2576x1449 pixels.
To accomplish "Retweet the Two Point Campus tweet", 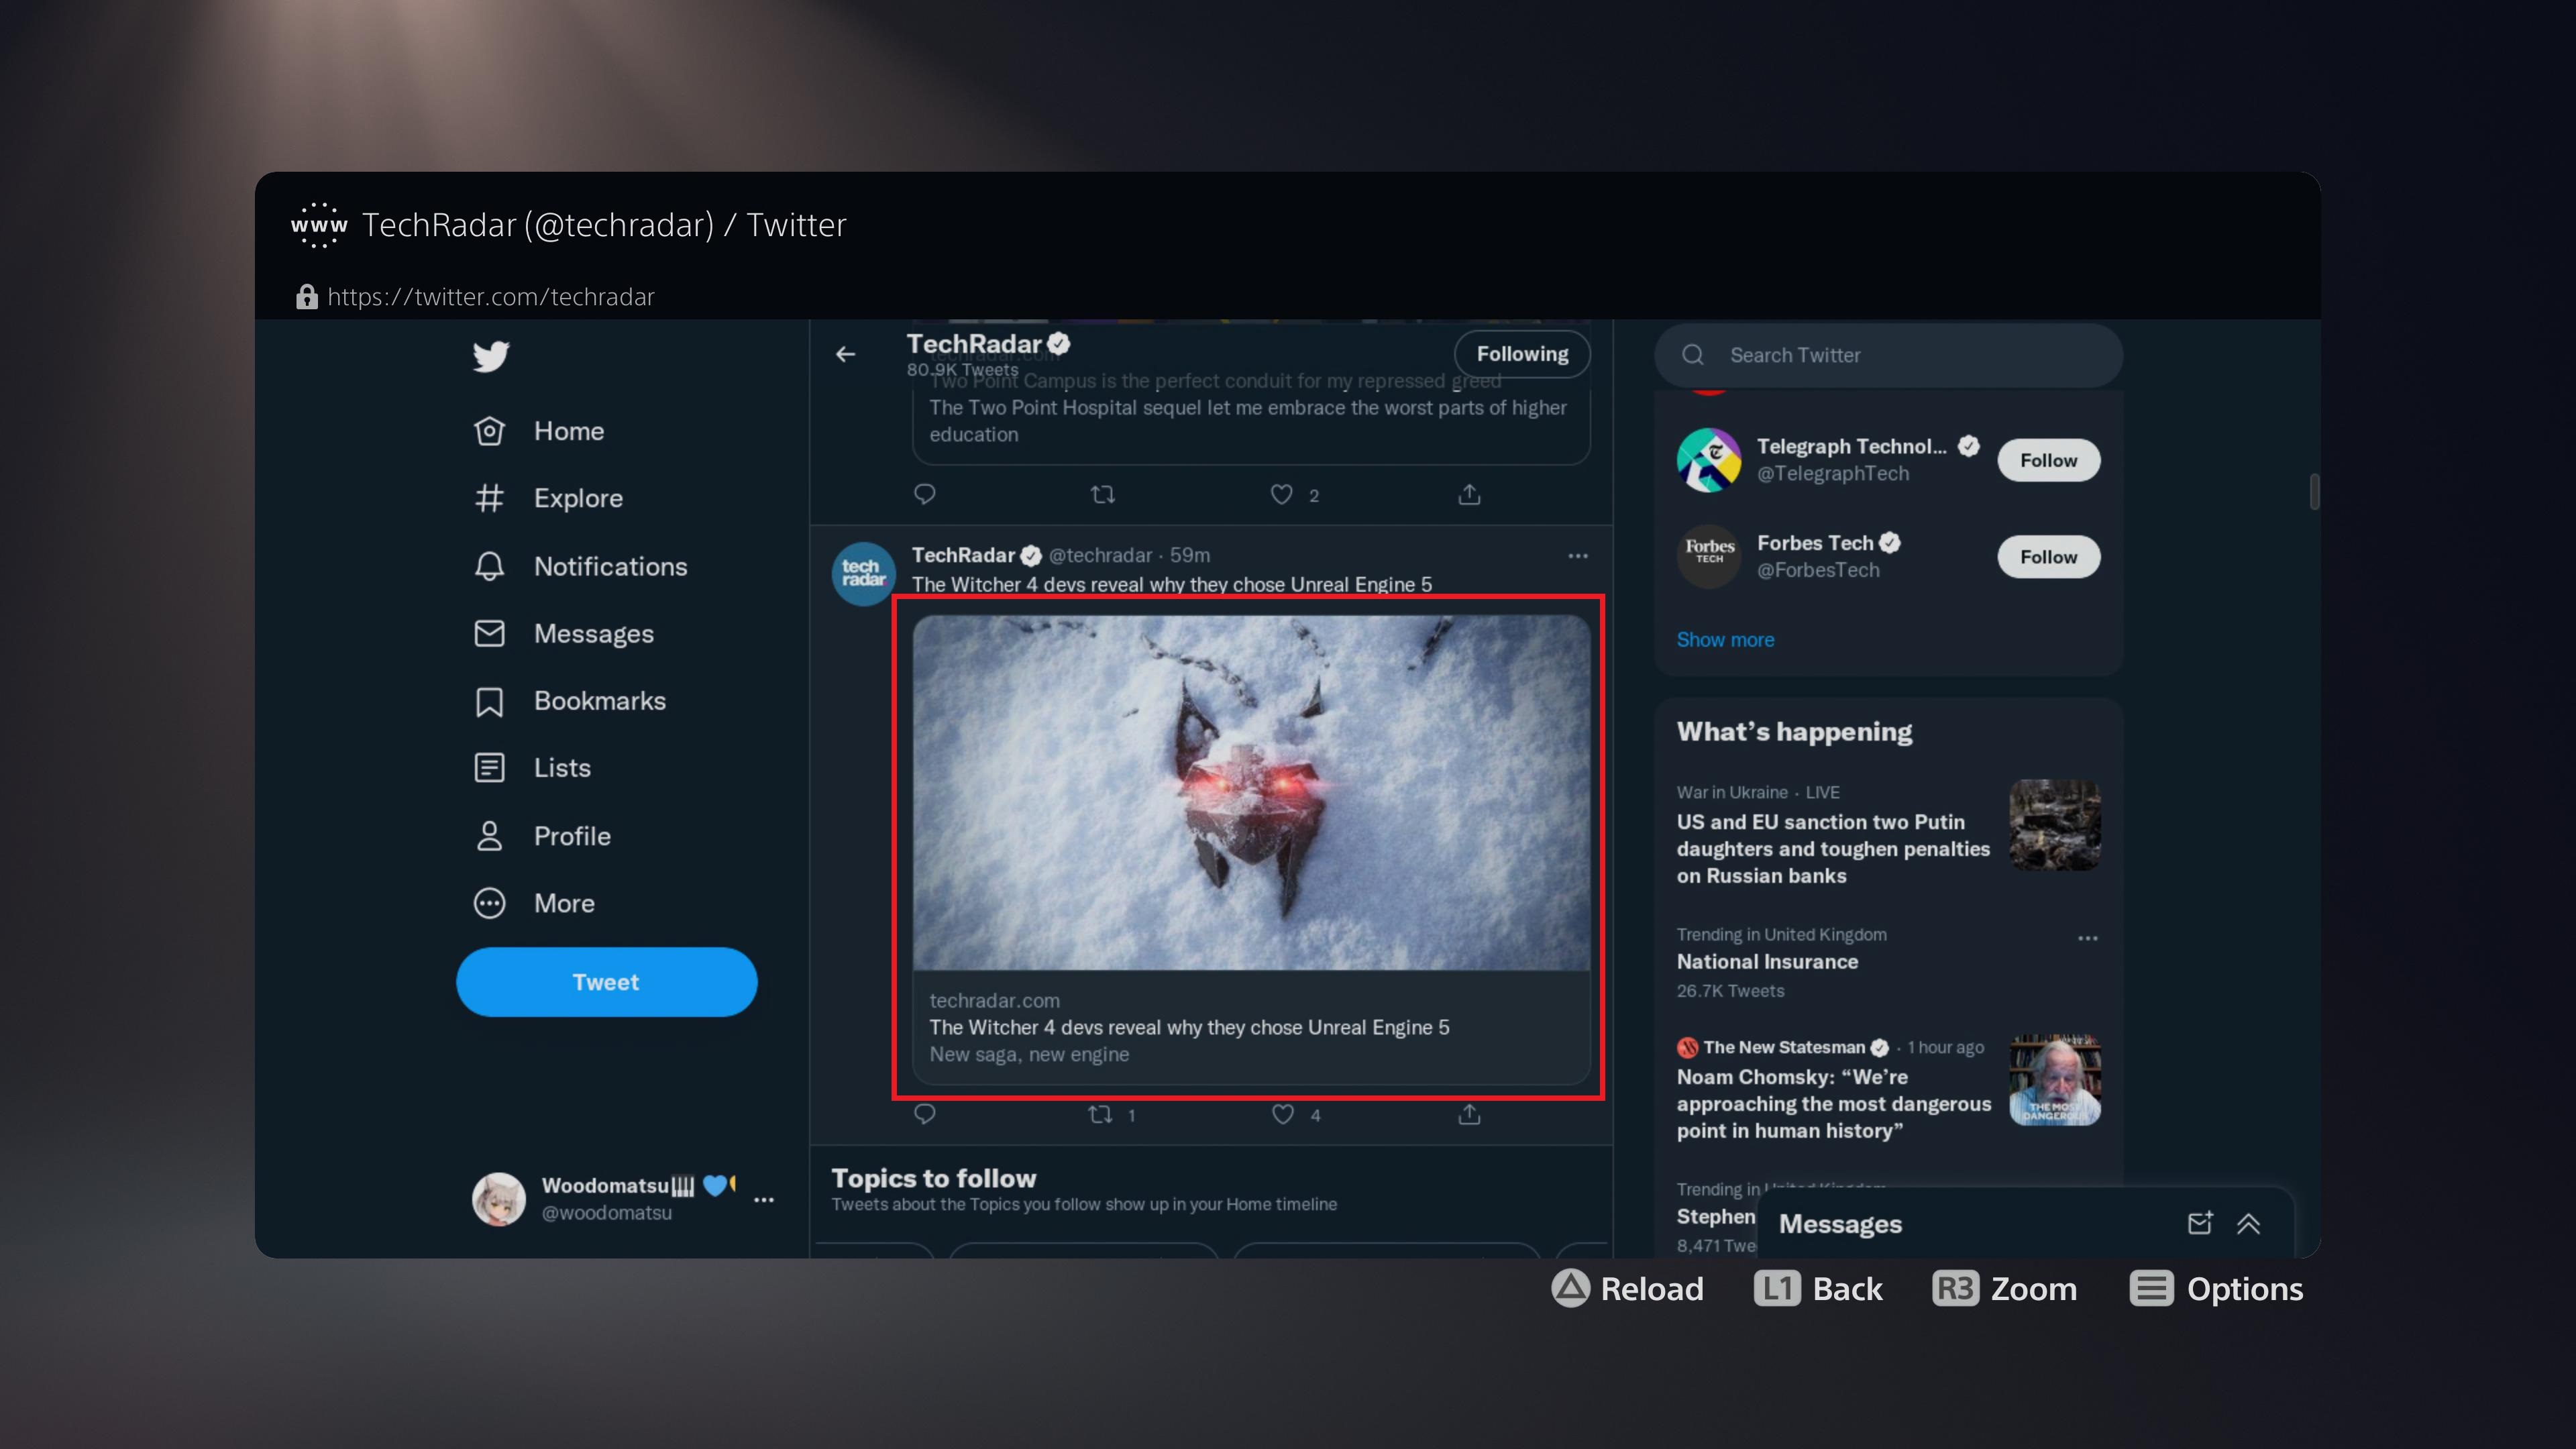I will pyautogui.click(x=1102, y=494).
